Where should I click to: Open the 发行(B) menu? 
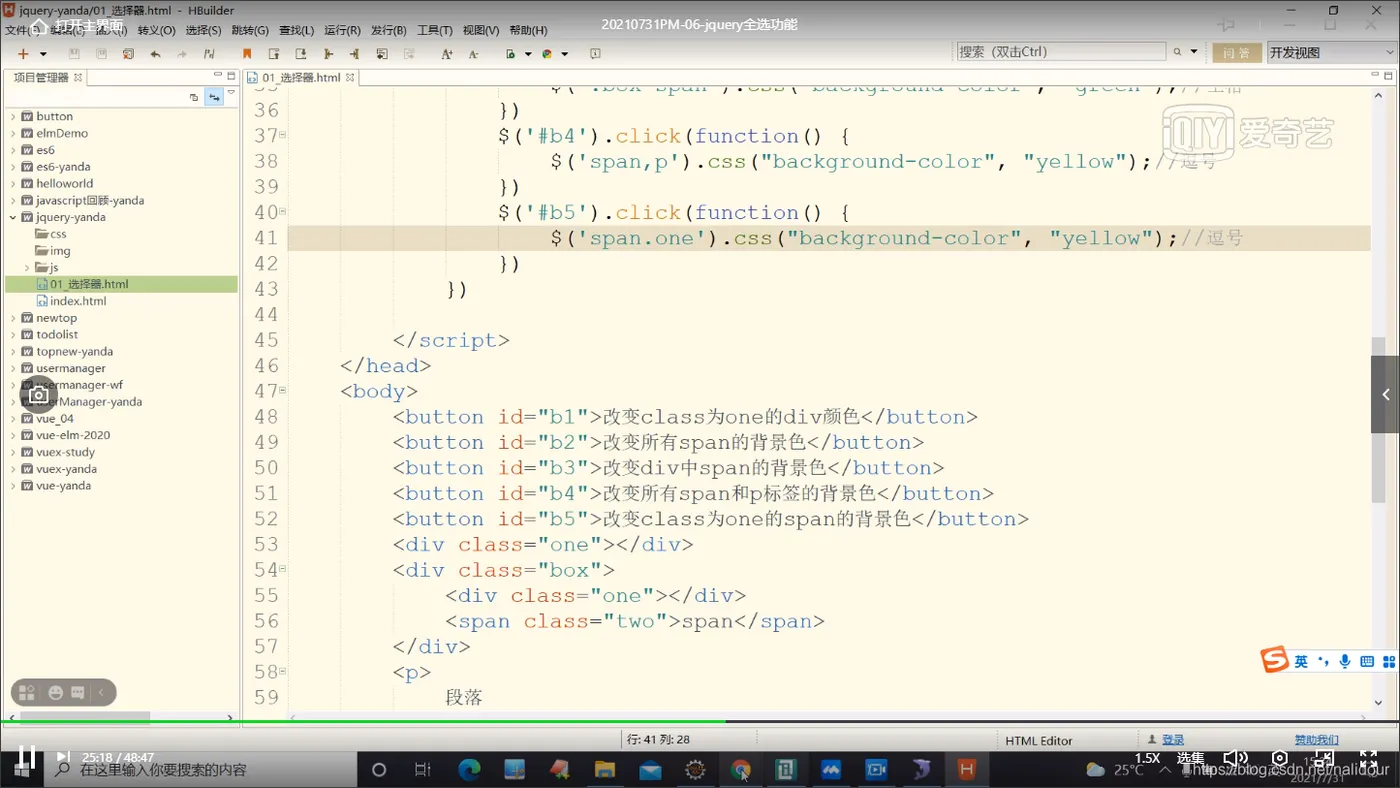389,31
